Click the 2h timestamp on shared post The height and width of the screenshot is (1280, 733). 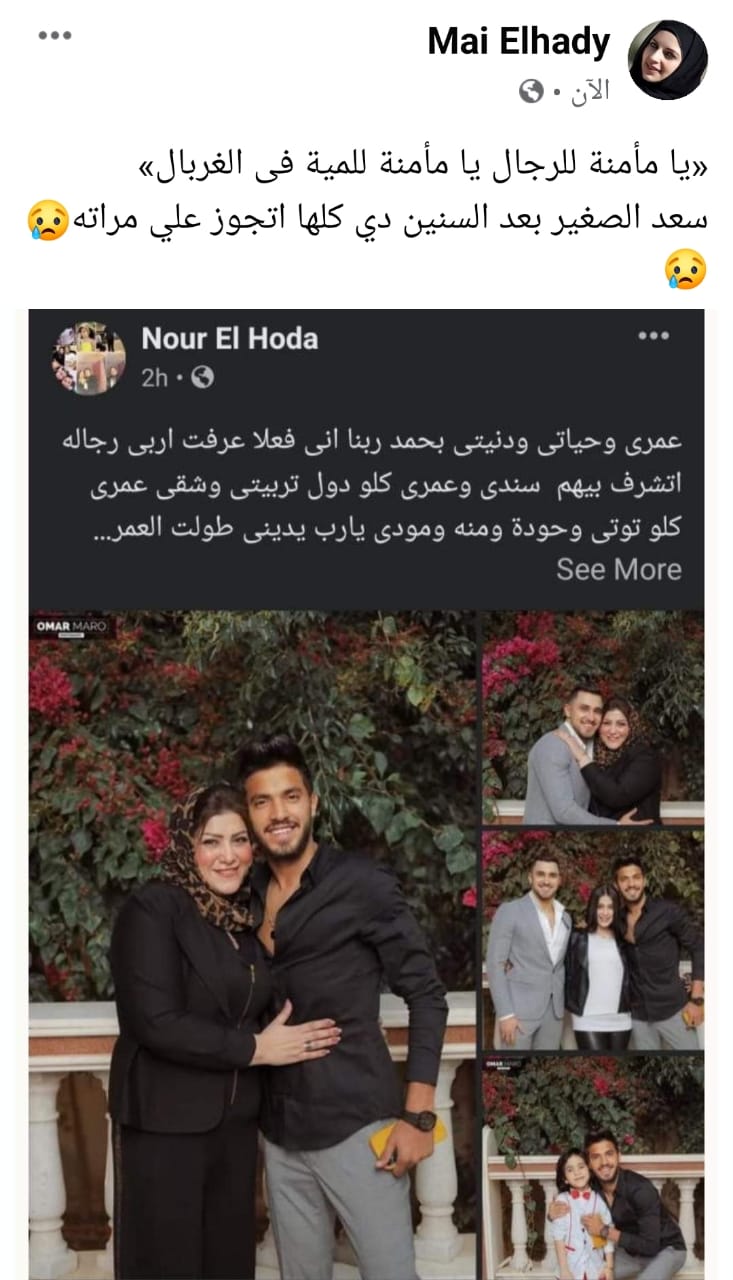[155, 378]
